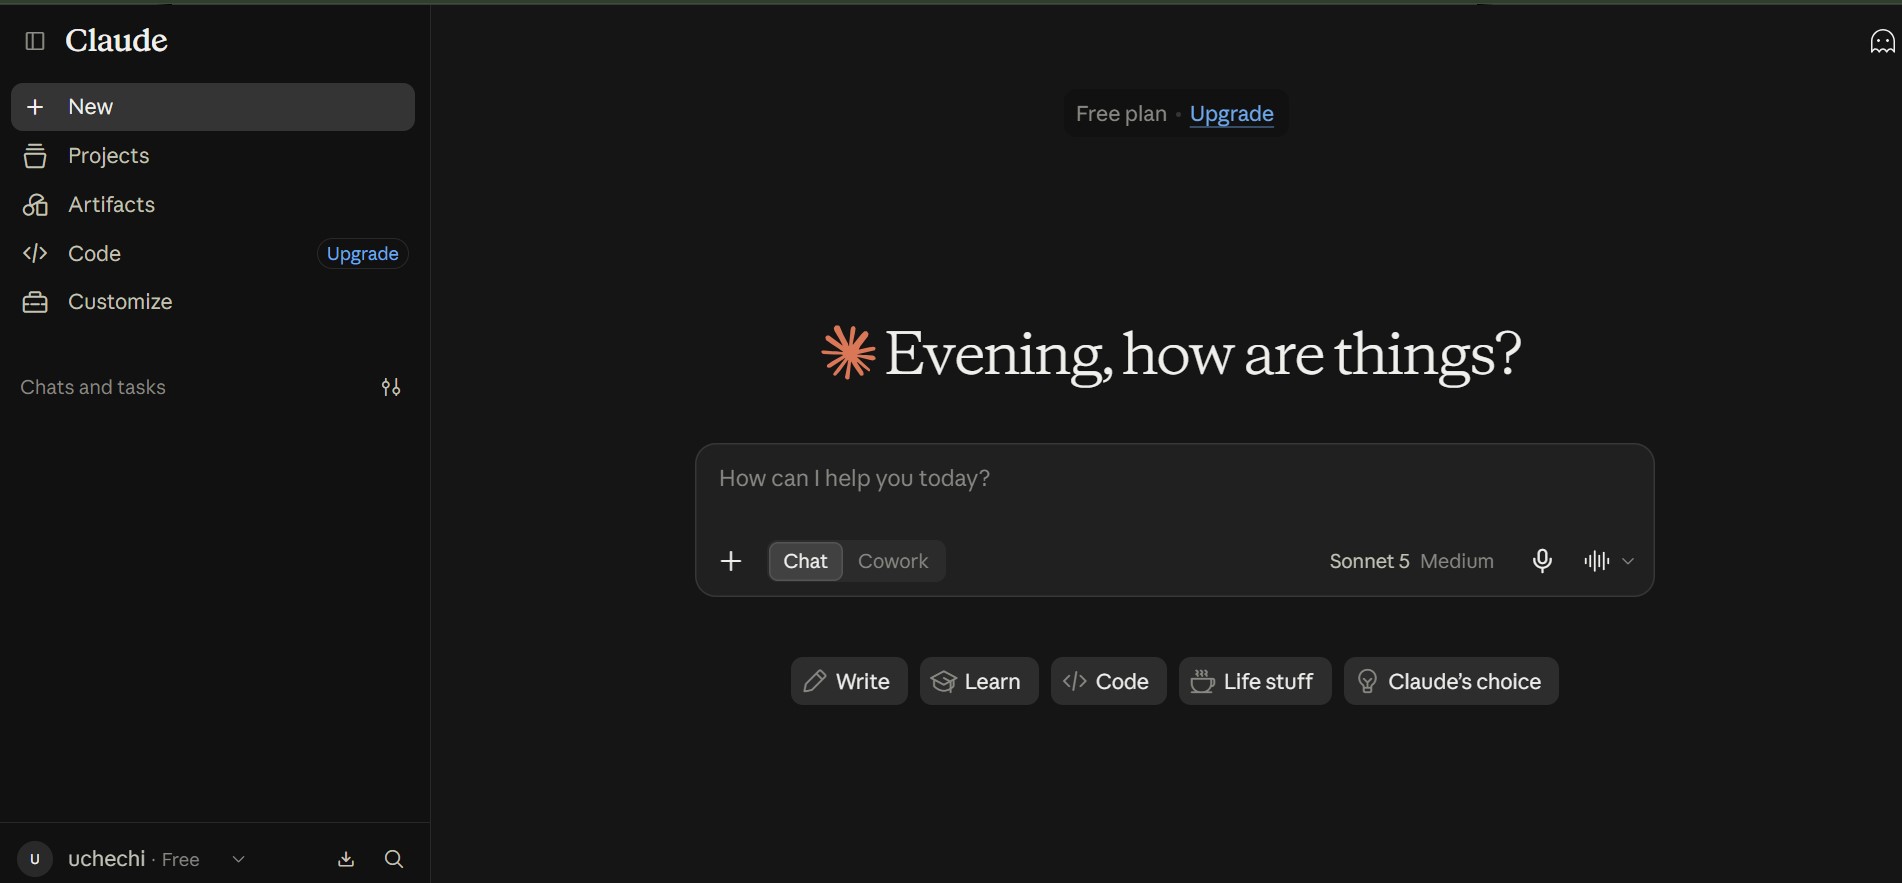1902x883 pixels.
Task: Start a New chat
Action: coord(213,107)
